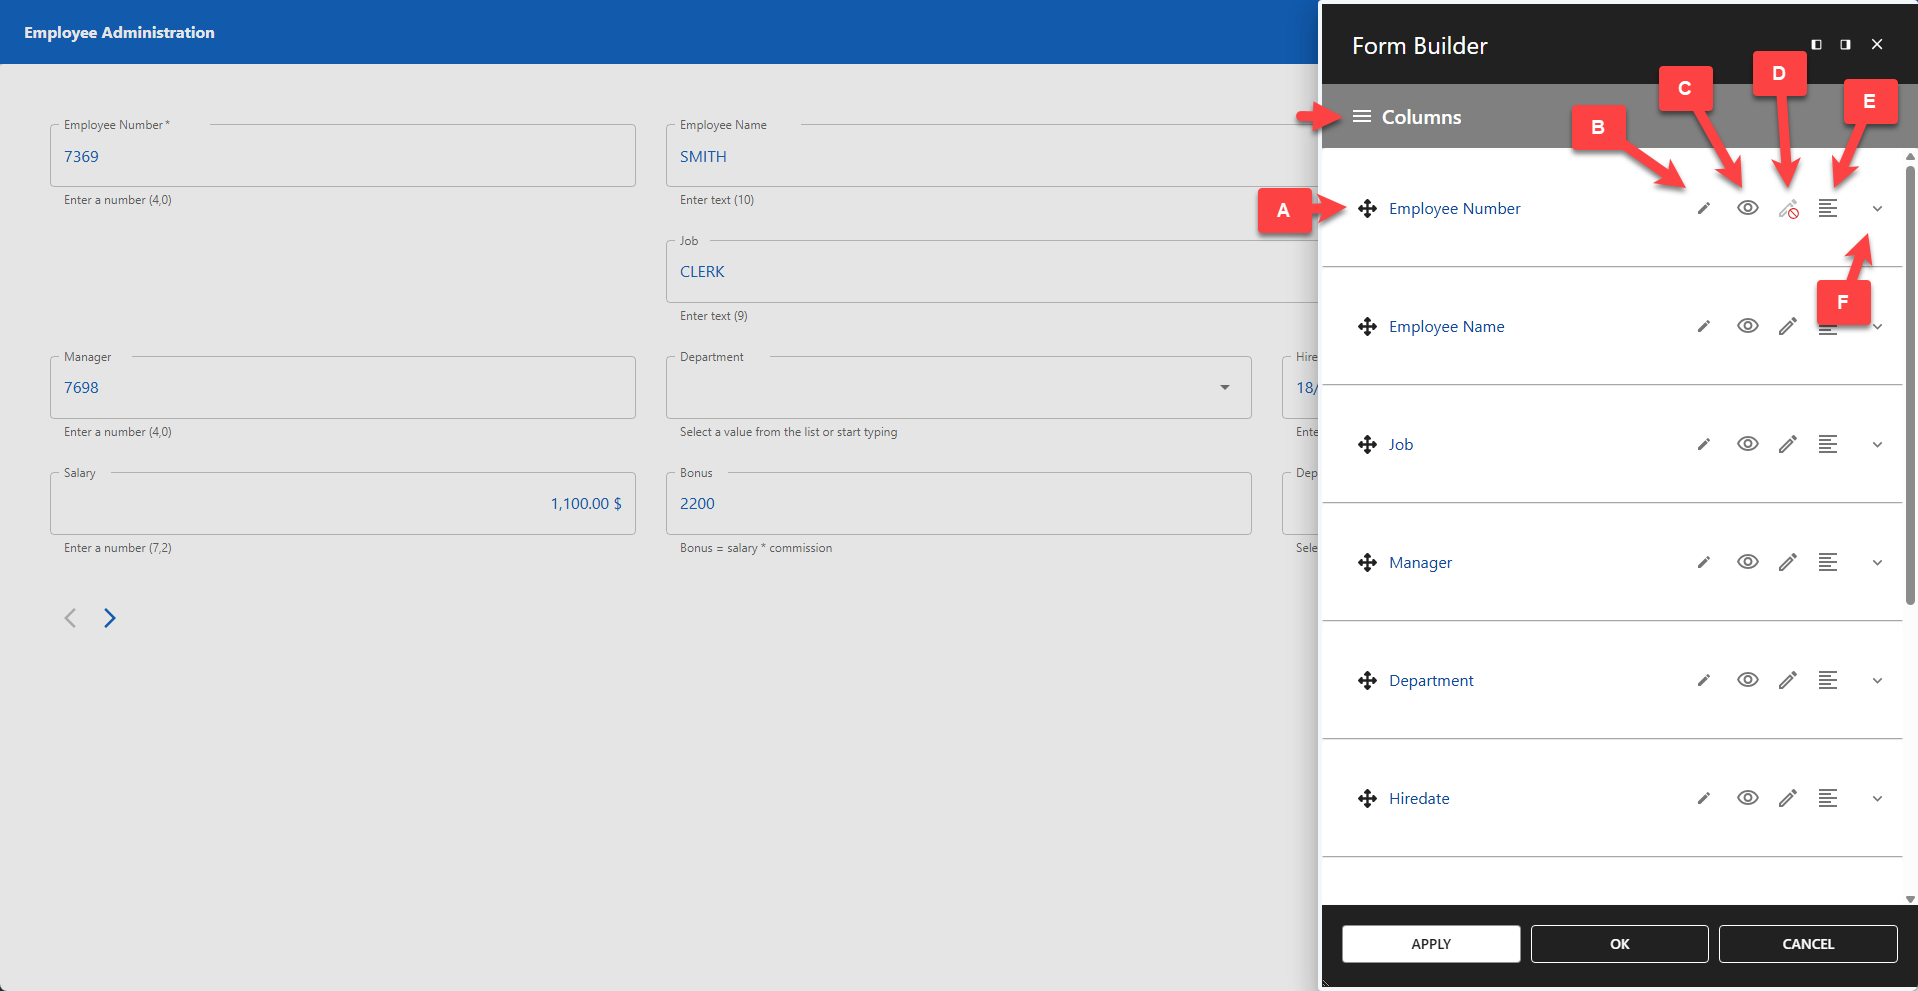
Task: Toggle the read-only pencil icon on Employee Number
Action: coord(1789,209)
